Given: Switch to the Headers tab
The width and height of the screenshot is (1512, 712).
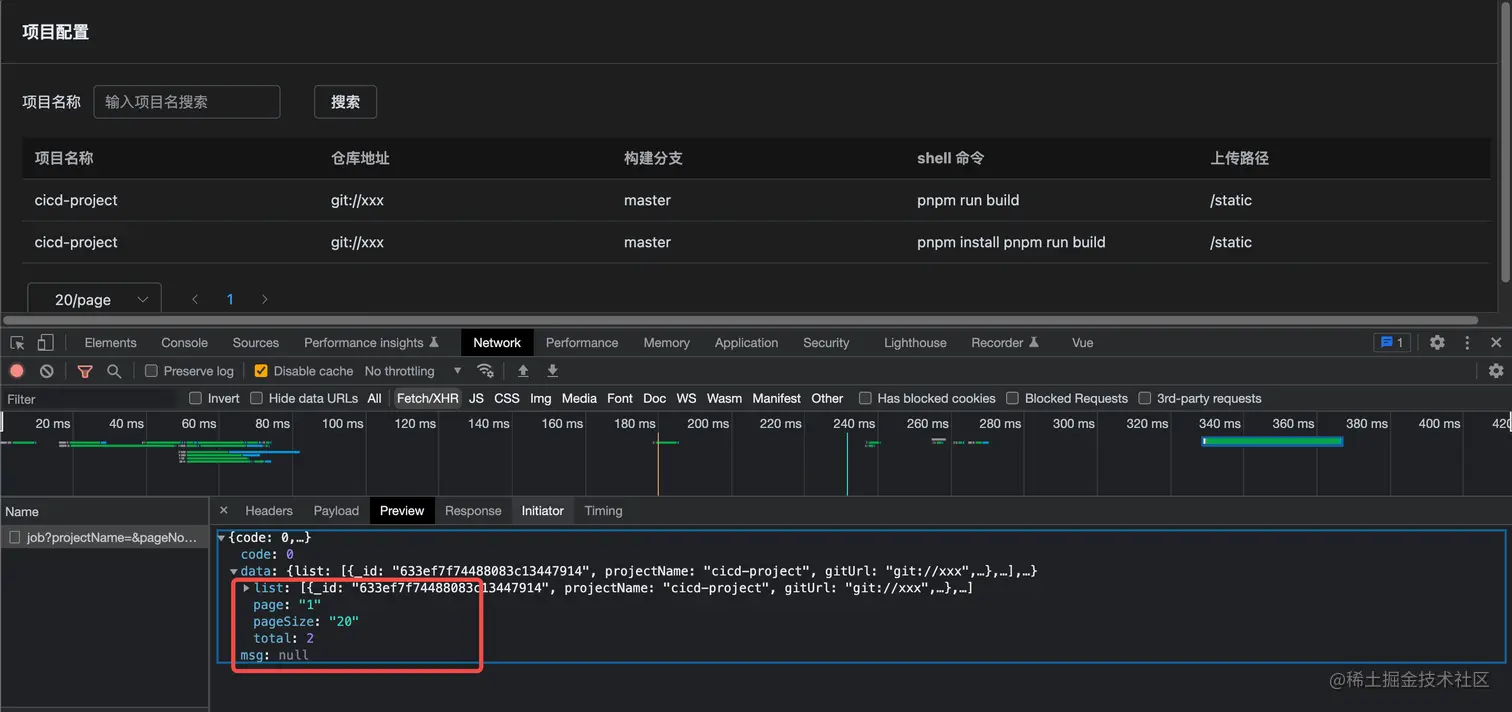Looking at the screenshot, I should (269, 510).
